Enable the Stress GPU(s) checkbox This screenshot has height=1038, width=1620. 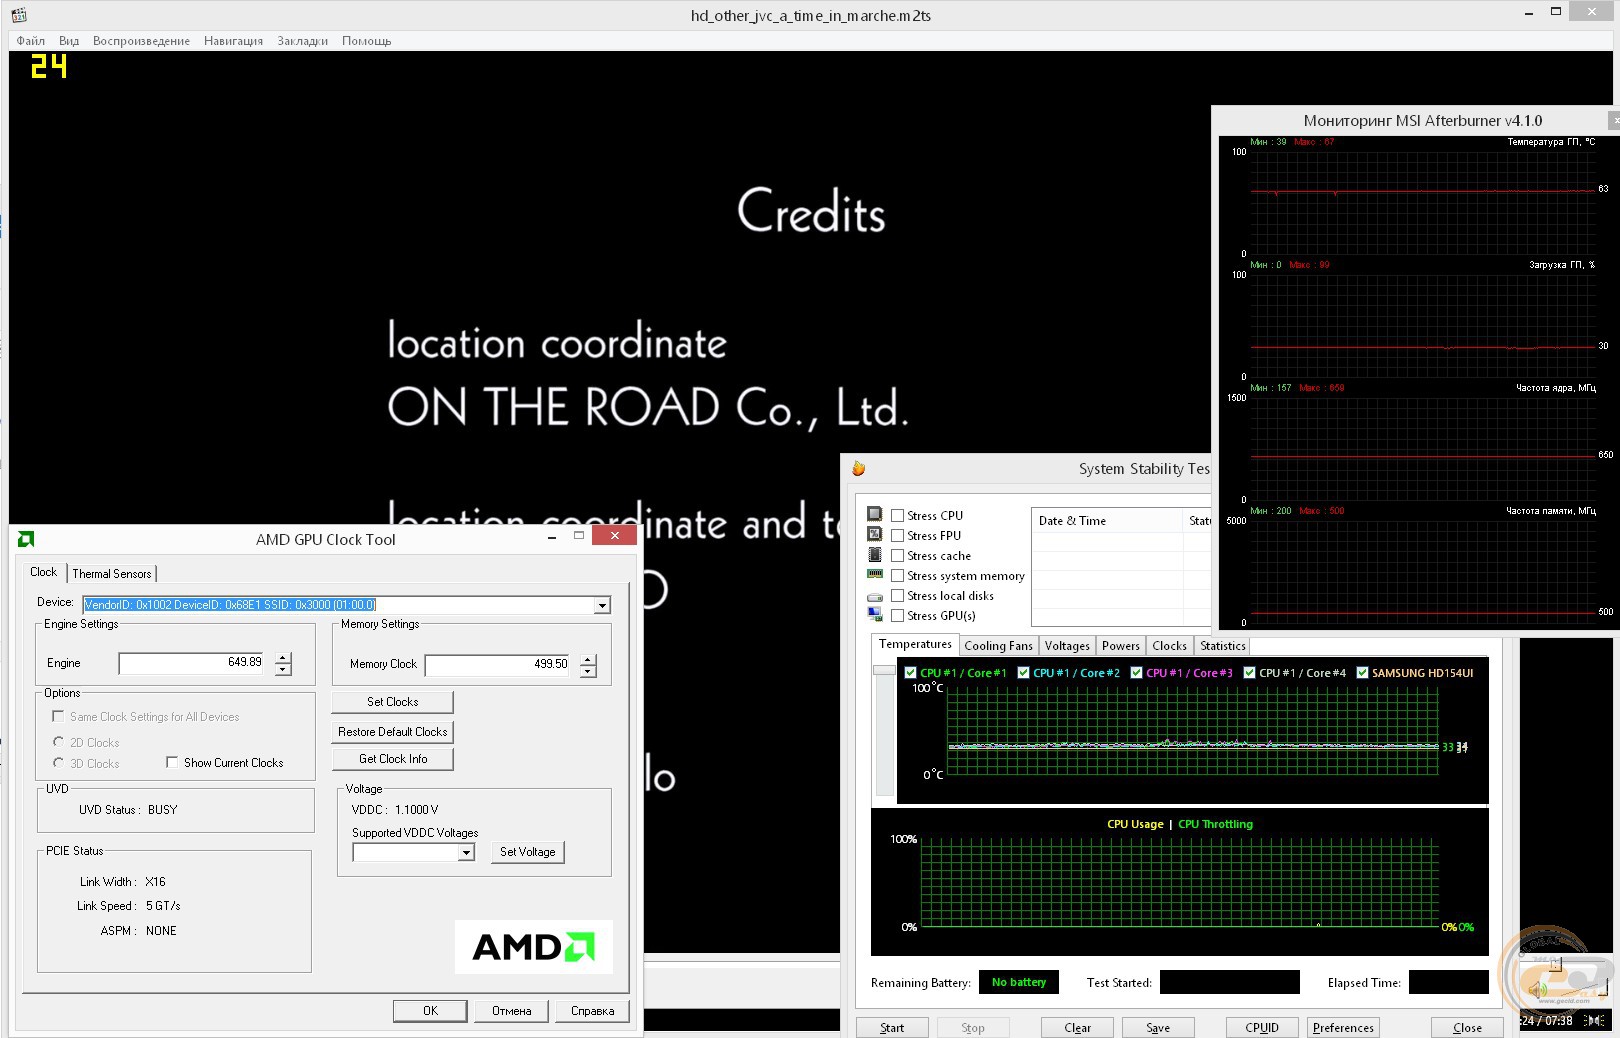click(x=898, y=616)
